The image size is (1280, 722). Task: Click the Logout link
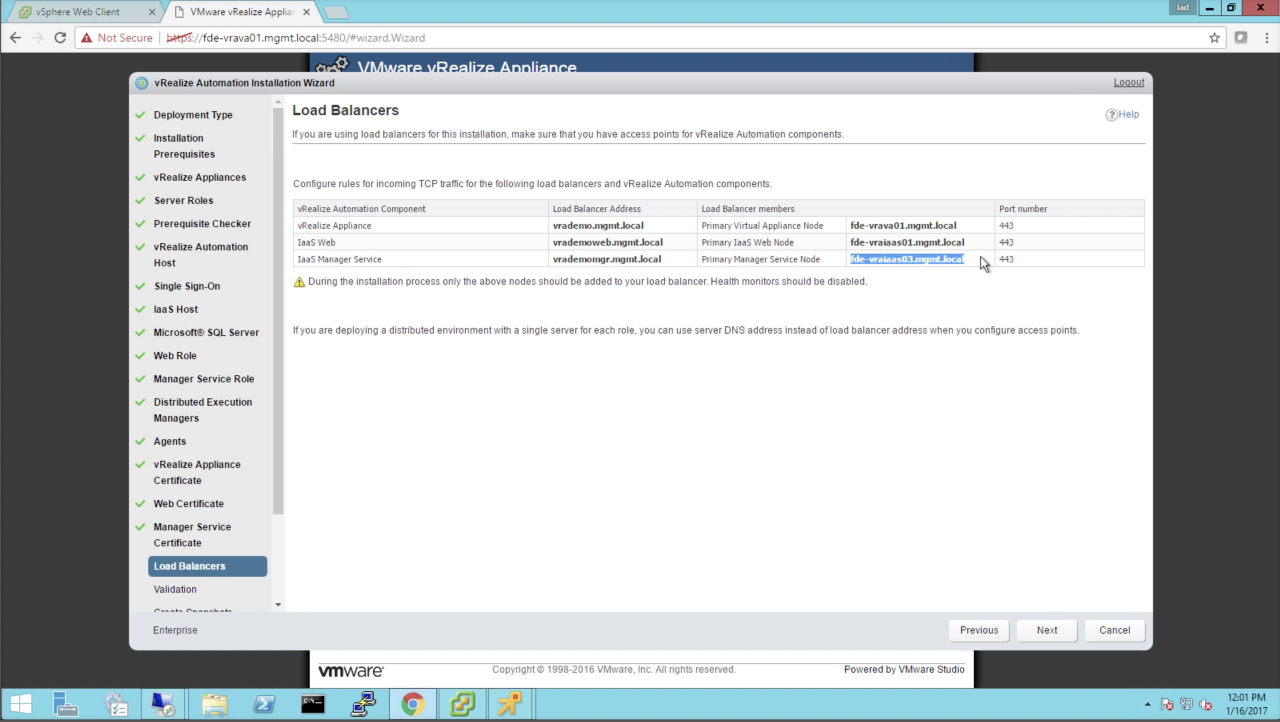(1129, 82)
